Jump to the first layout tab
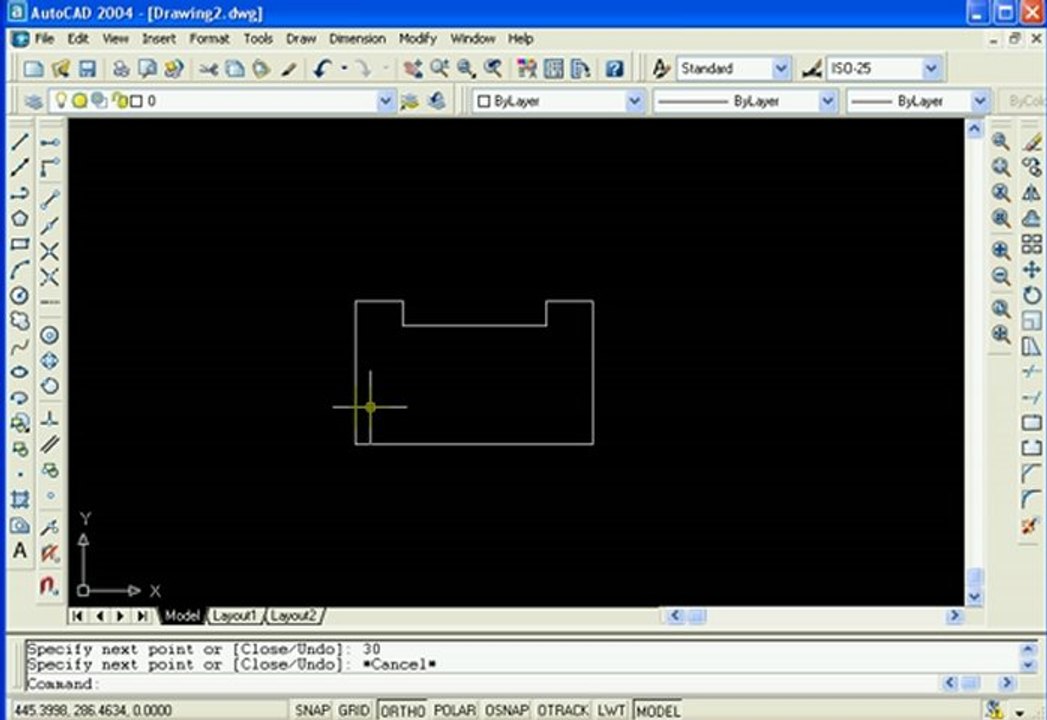1047x720 pixels. click(x=77, y=616)
